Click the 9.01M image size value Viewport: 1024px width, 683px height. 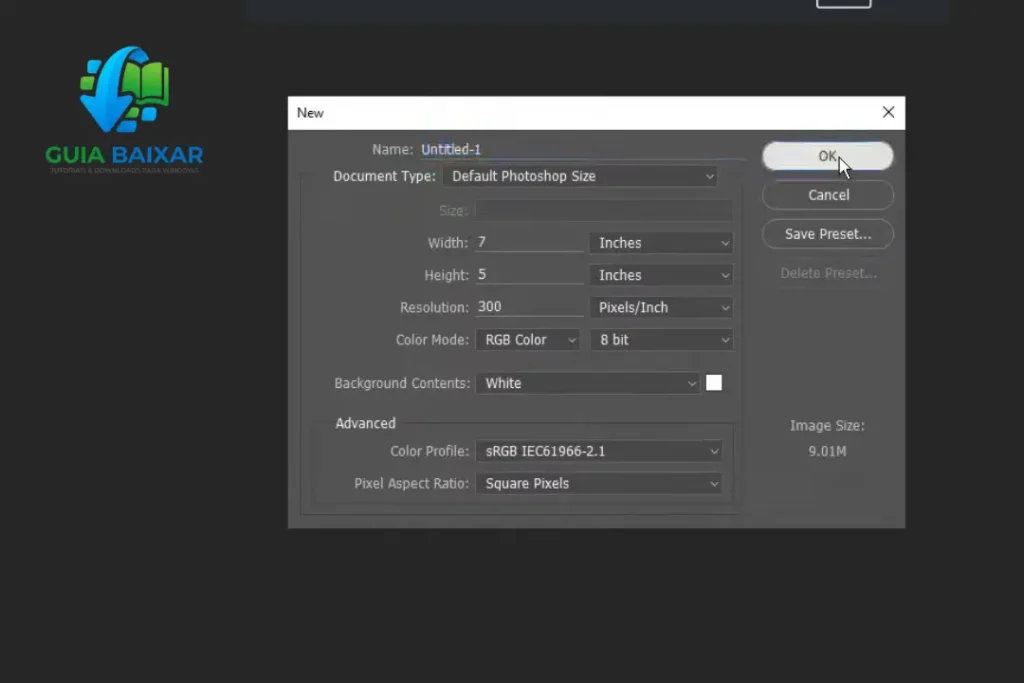pos(827,451)
